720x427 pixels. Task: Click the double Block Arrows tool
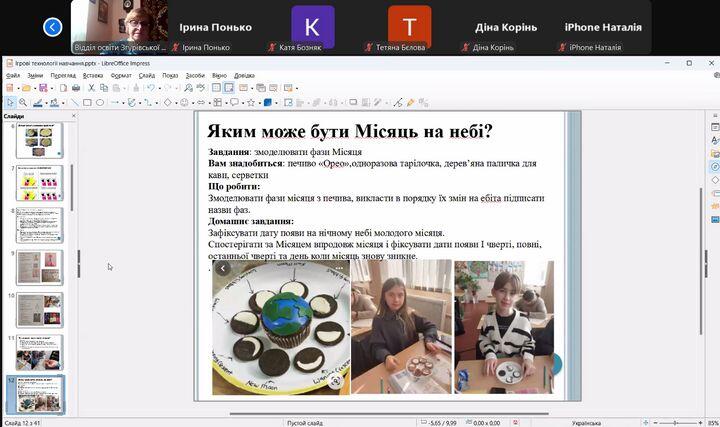coord(201,102)
